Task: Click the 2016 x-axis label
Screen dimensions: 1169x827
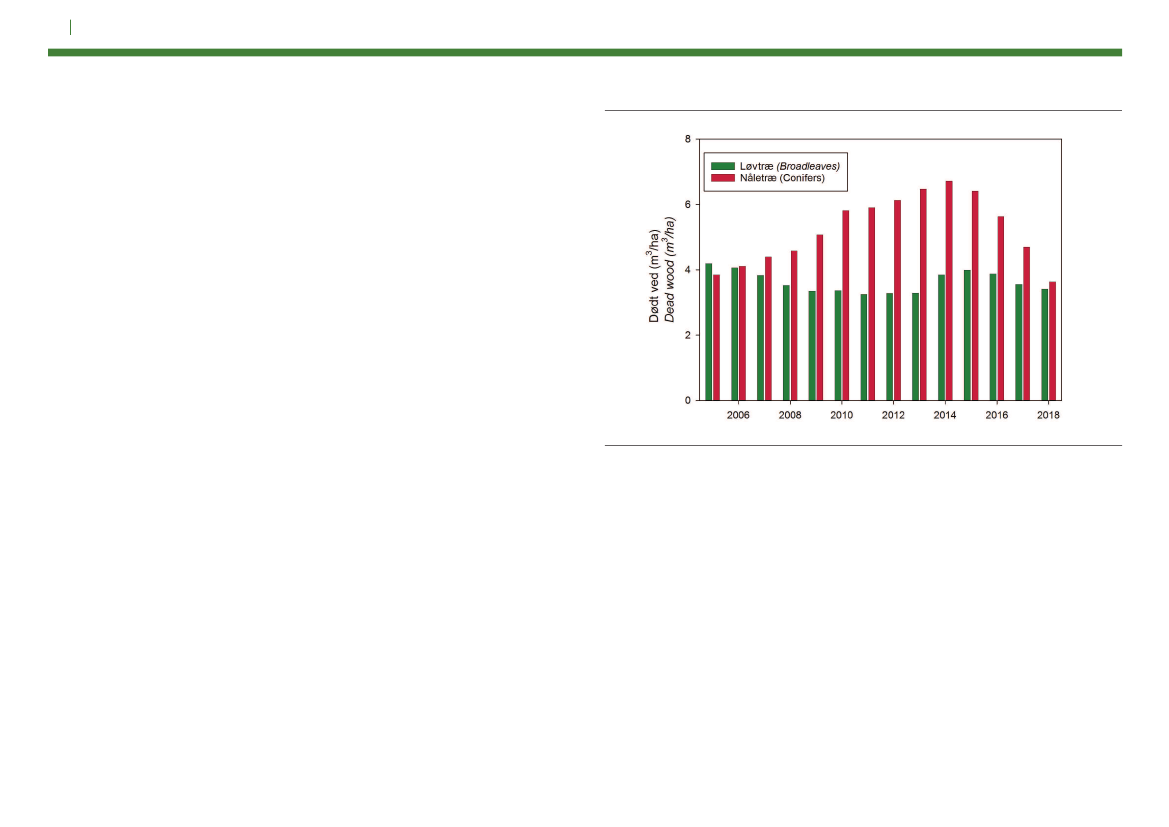Action: (x=997, y=415)
